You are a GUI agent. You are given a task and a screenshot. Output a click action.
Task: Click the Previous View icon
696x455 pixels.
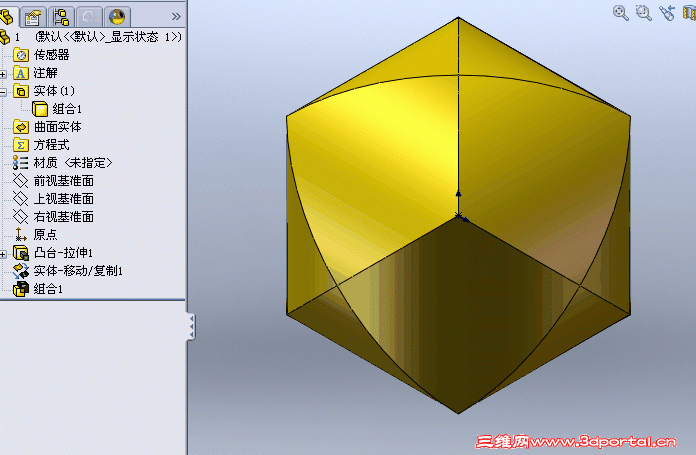[667, 13]
